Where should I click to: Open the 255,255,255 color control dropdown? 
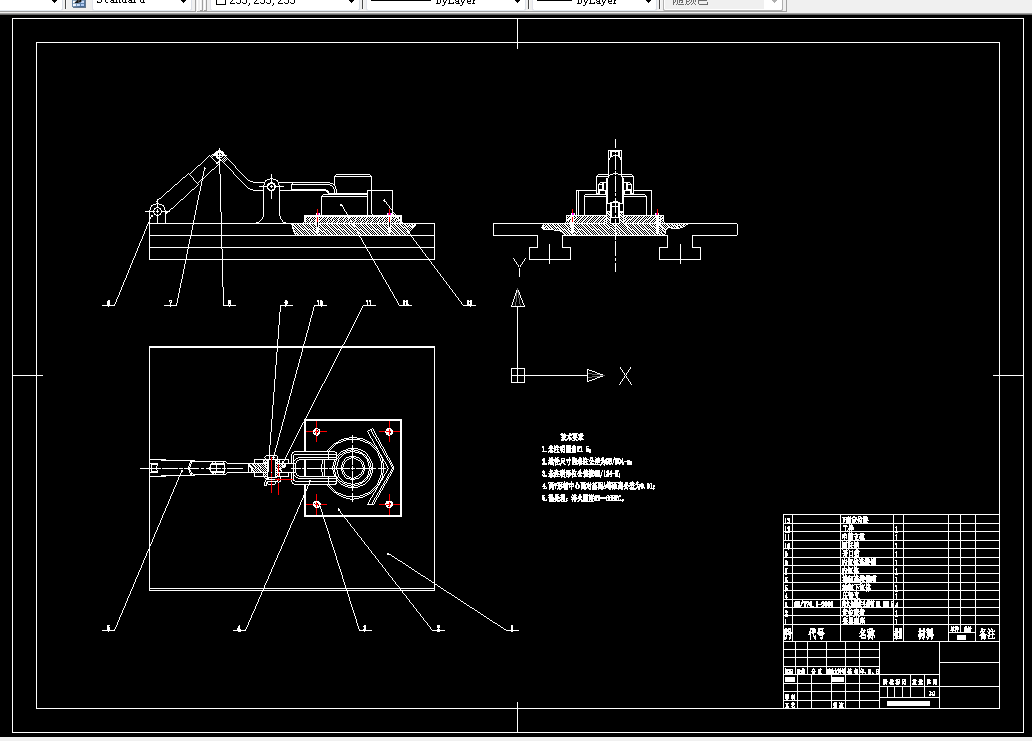(284, 3)
